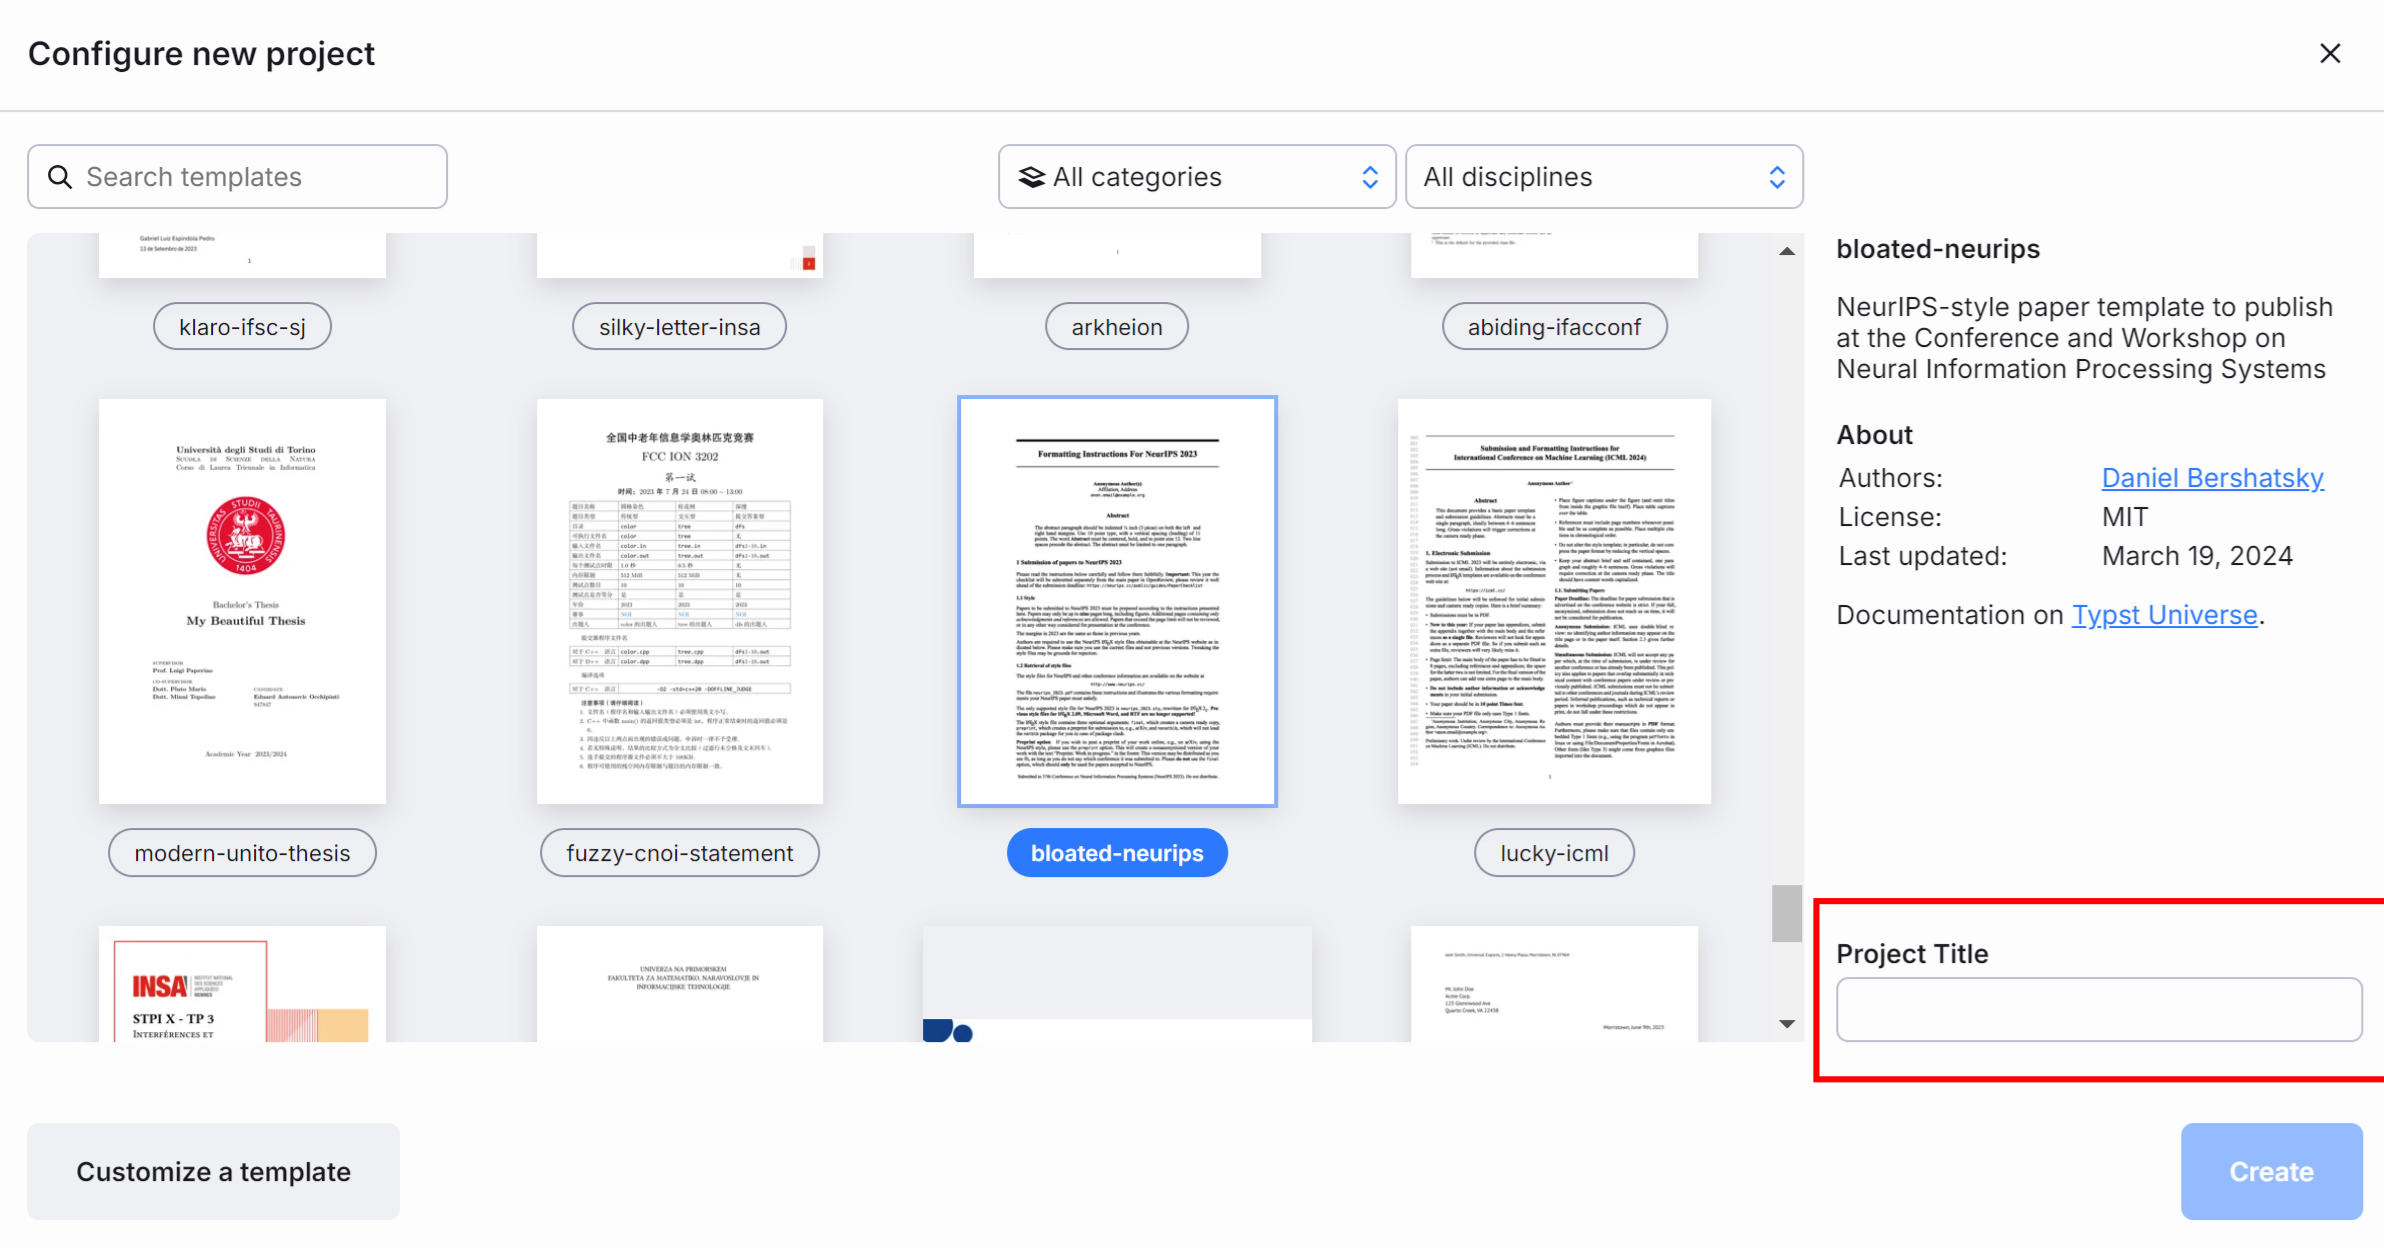Select the fuzzy-cnoi-statement template thumbnail

tap(679, 601)
